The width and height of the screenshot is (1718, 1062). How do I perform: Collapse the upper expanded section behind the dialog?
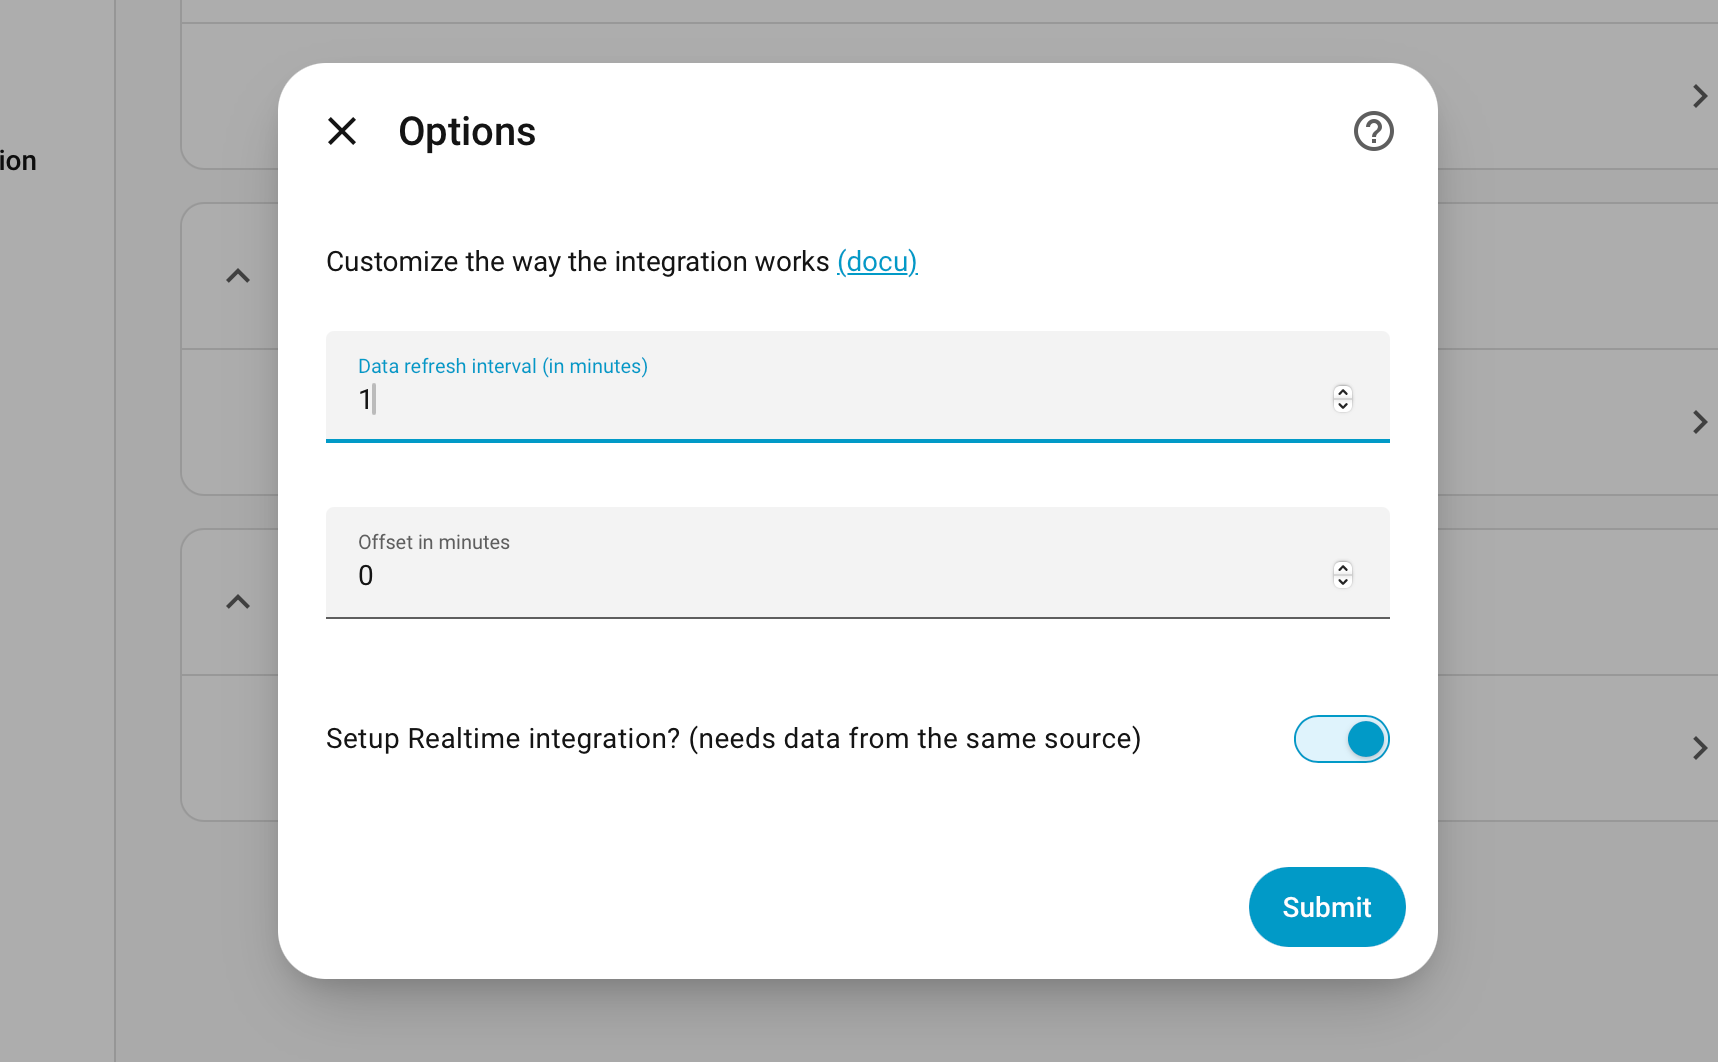[238, 276]
